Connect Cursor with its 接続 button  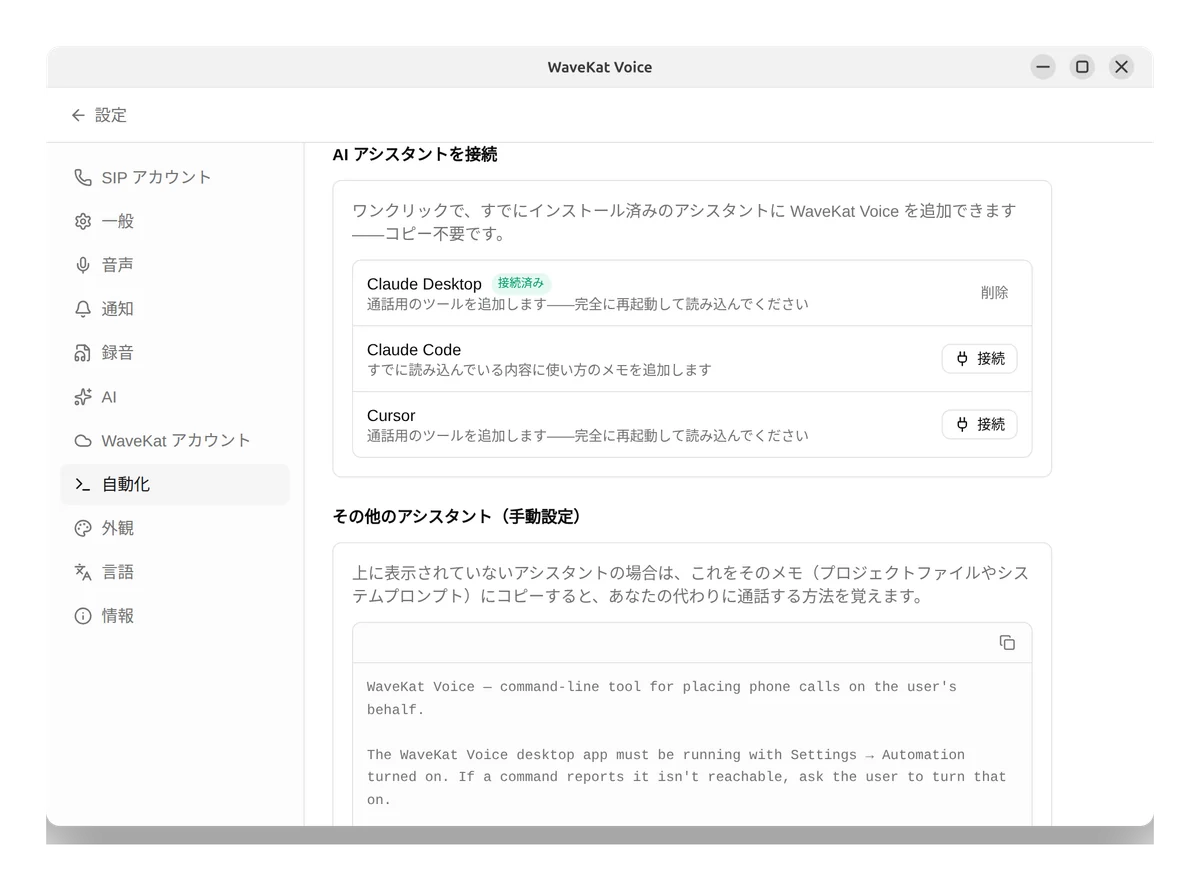(979, 424)
